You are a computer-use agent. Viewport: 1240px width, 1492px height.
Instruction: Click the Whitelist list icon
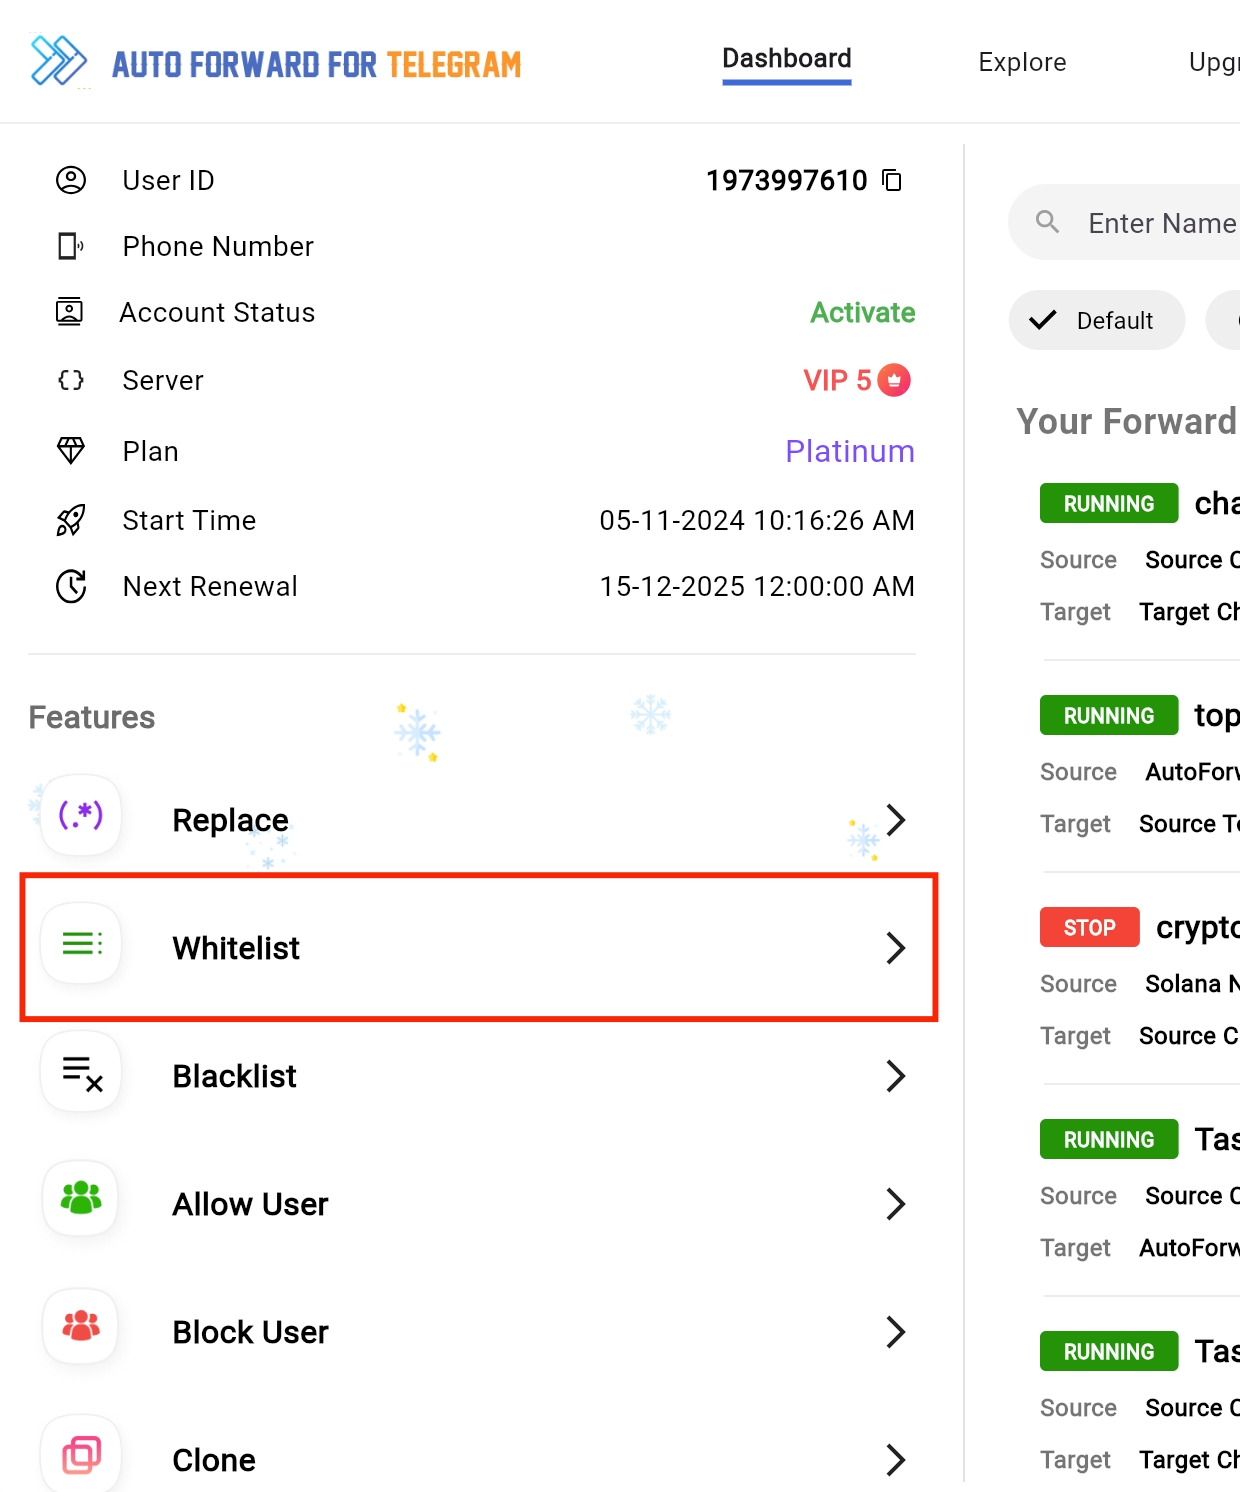point(81,943)
